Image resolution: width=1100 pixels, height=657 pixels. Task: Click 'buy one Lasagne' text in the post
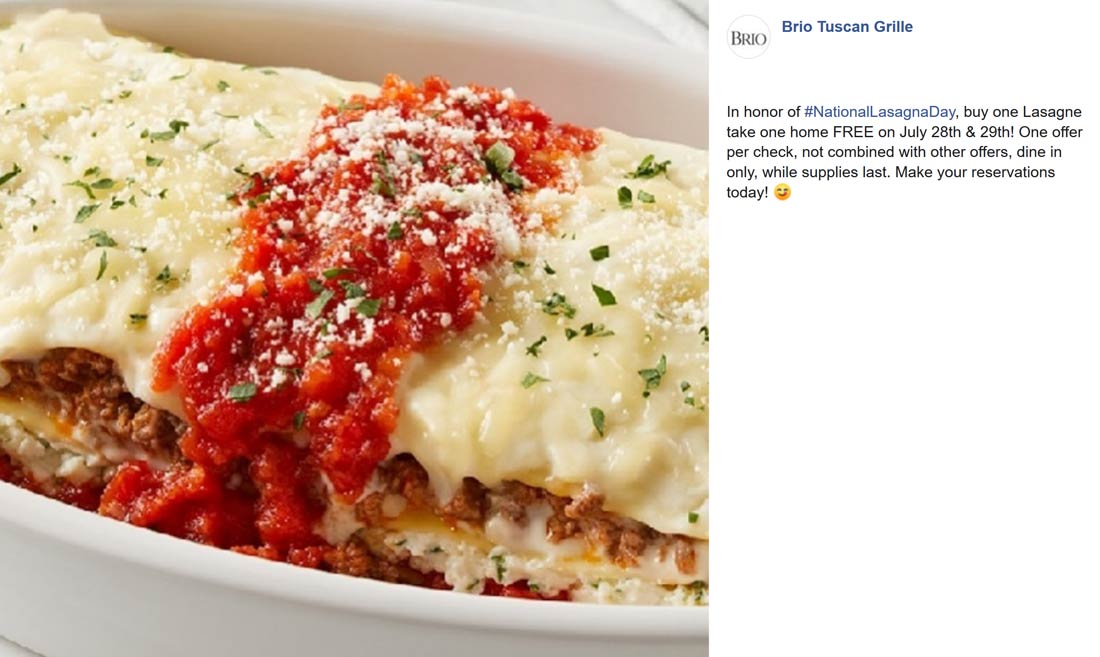1023,111
